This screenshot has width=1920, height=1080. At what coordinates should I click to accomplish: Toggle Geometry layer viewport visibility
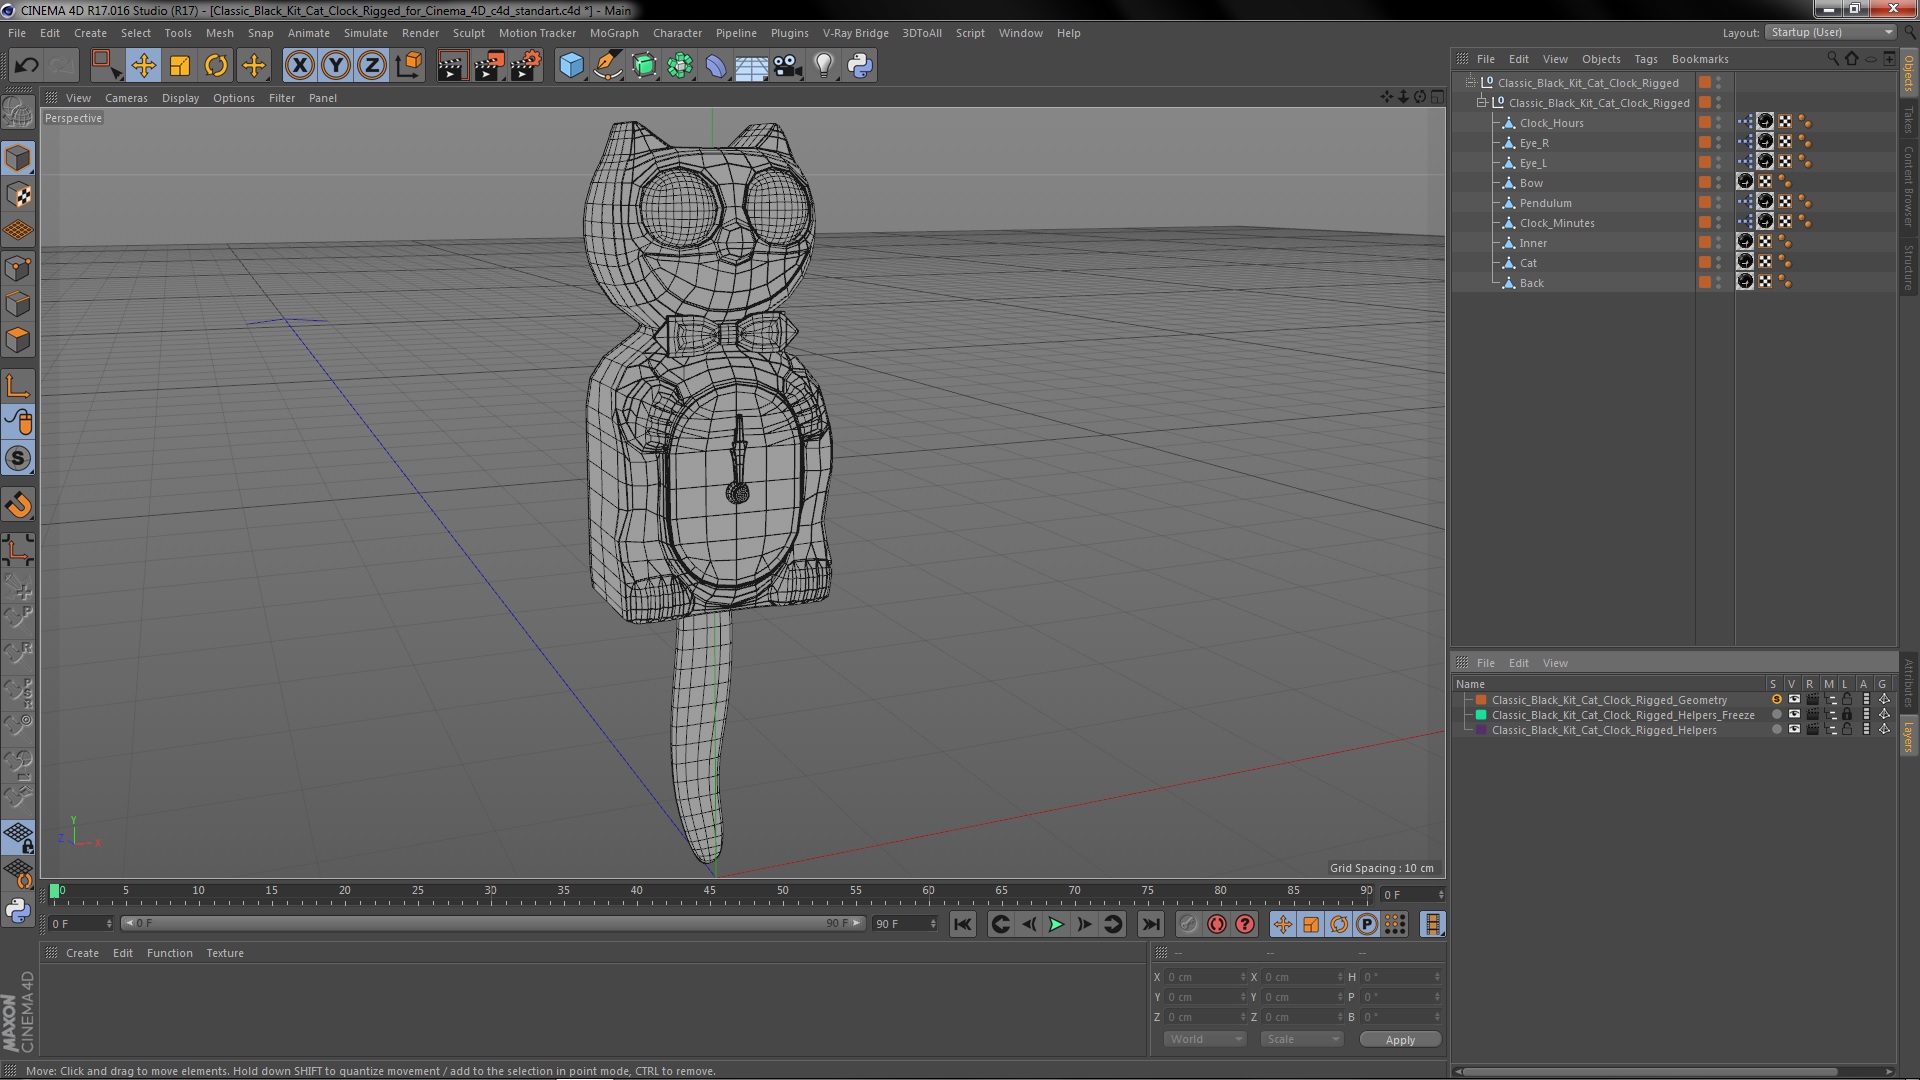point(1794,700)
